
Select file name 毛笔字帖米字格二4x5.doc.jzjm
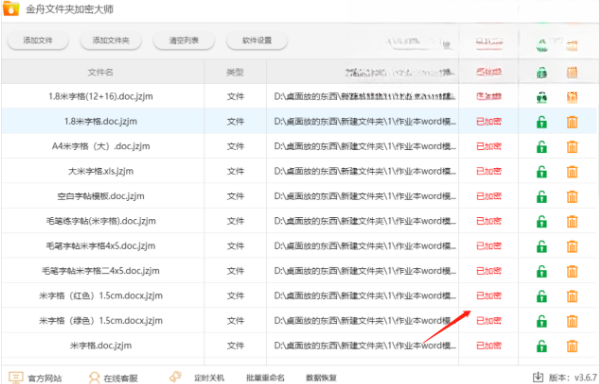click(101, 271)
